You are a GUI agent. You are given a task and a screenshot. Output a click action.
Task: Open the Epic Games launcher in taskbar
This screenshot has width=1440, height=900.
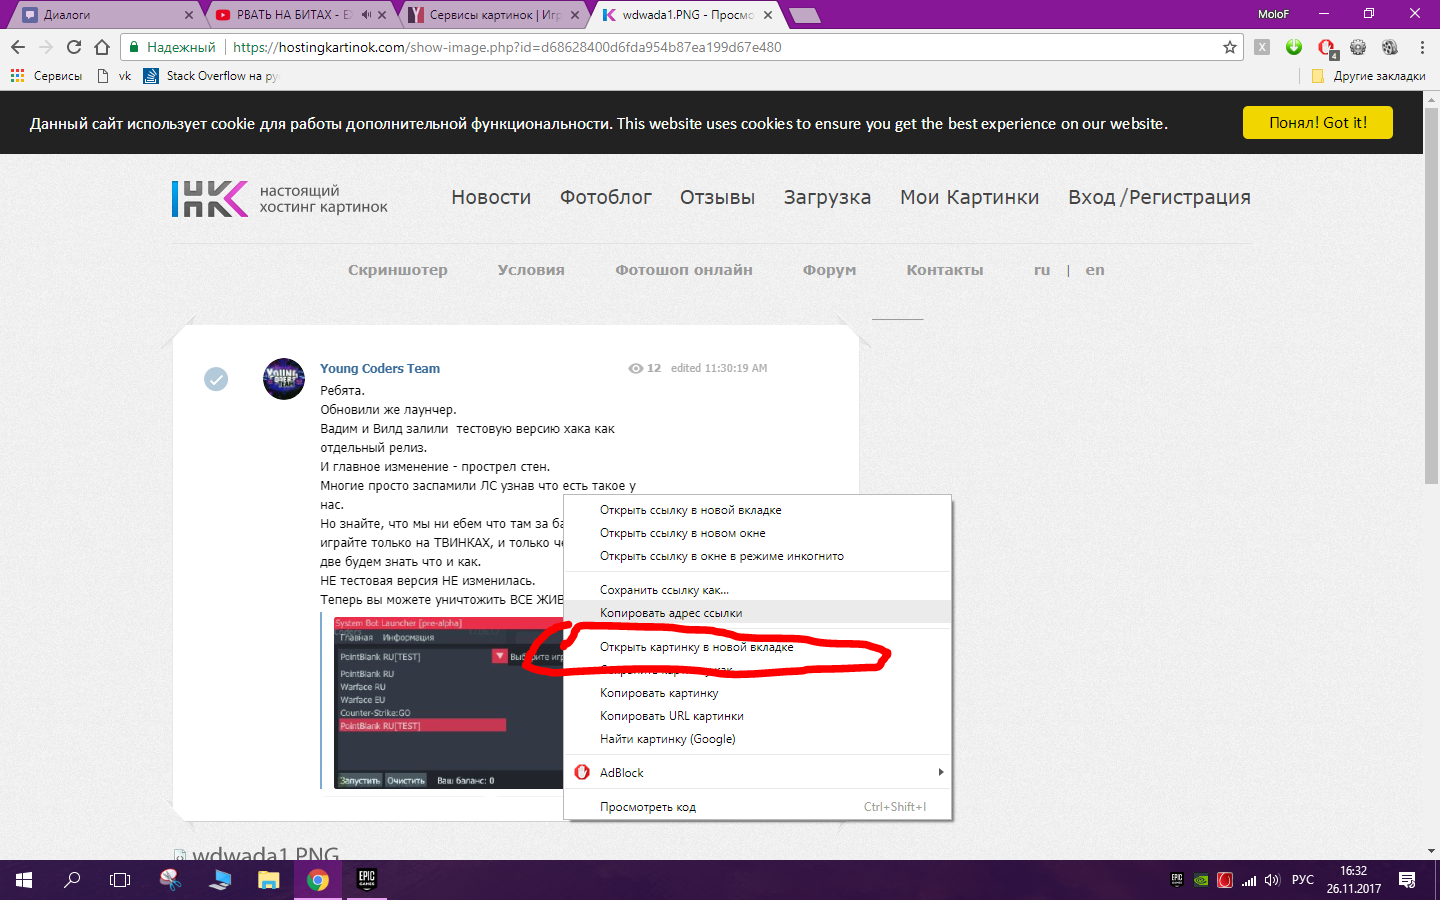(x=367, y=879)
